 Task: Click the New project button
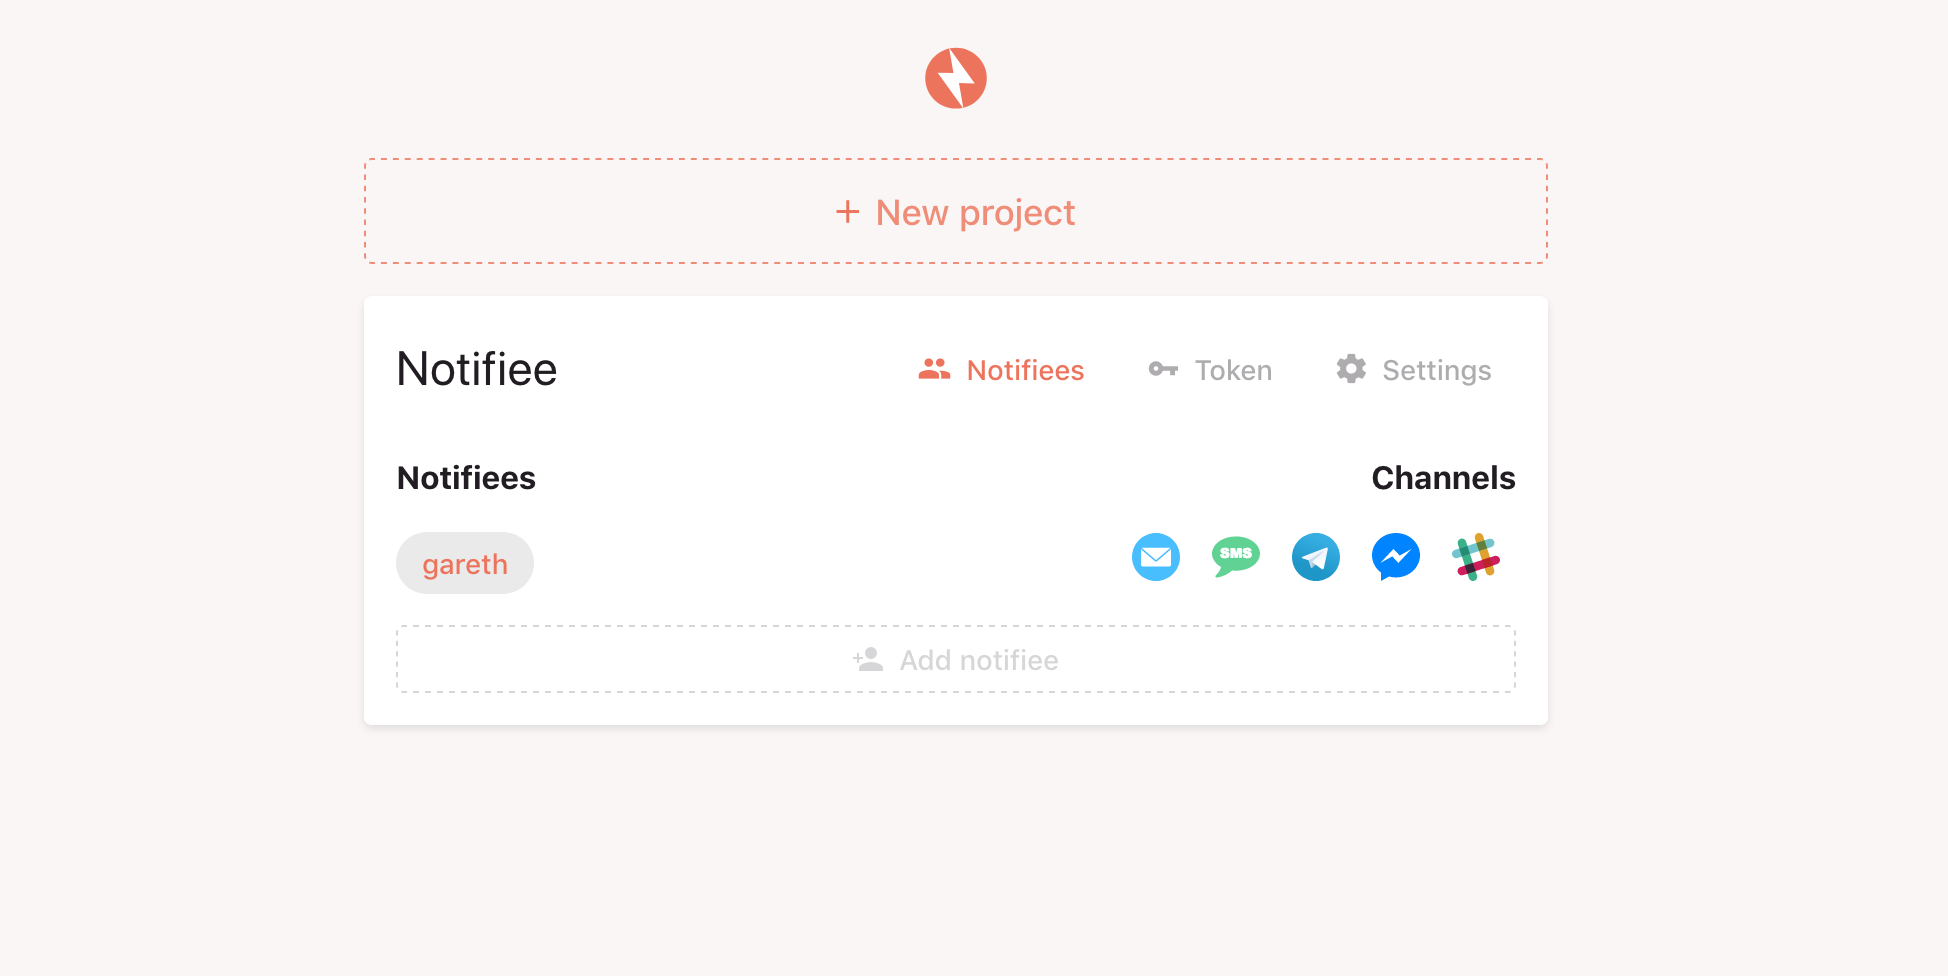955,211
